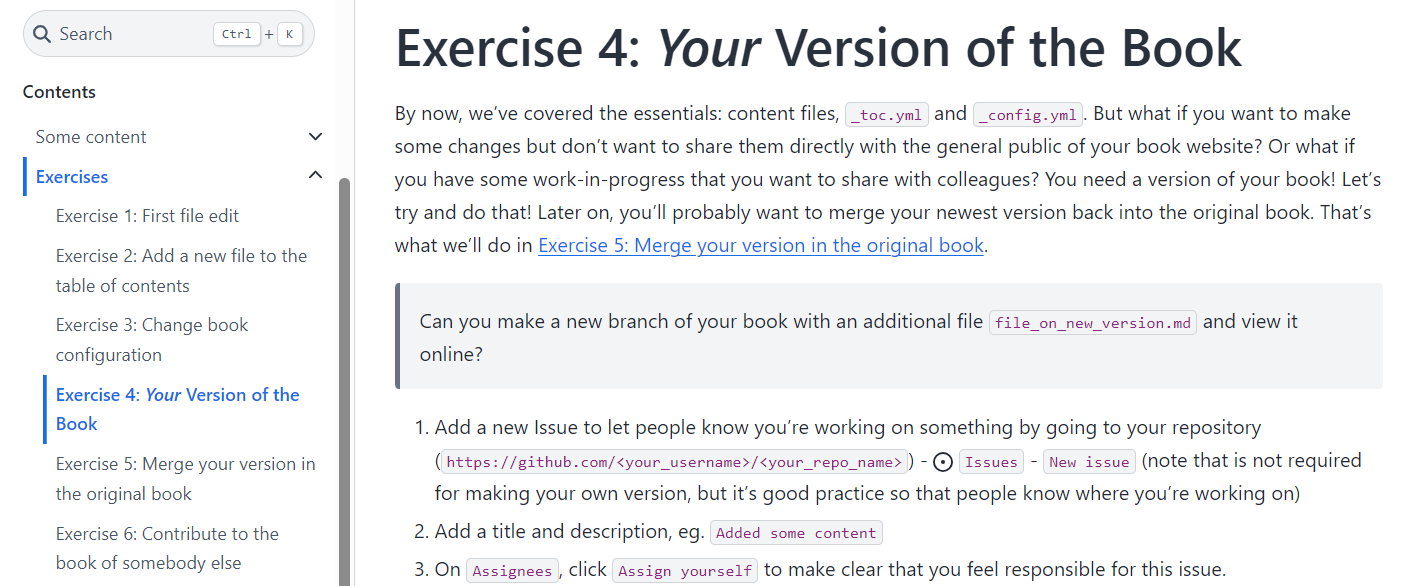Image resolution: width=1408 pixels, height=586 pixels.
Task: Focus the Search input field
Action: [x=130, y=34]
